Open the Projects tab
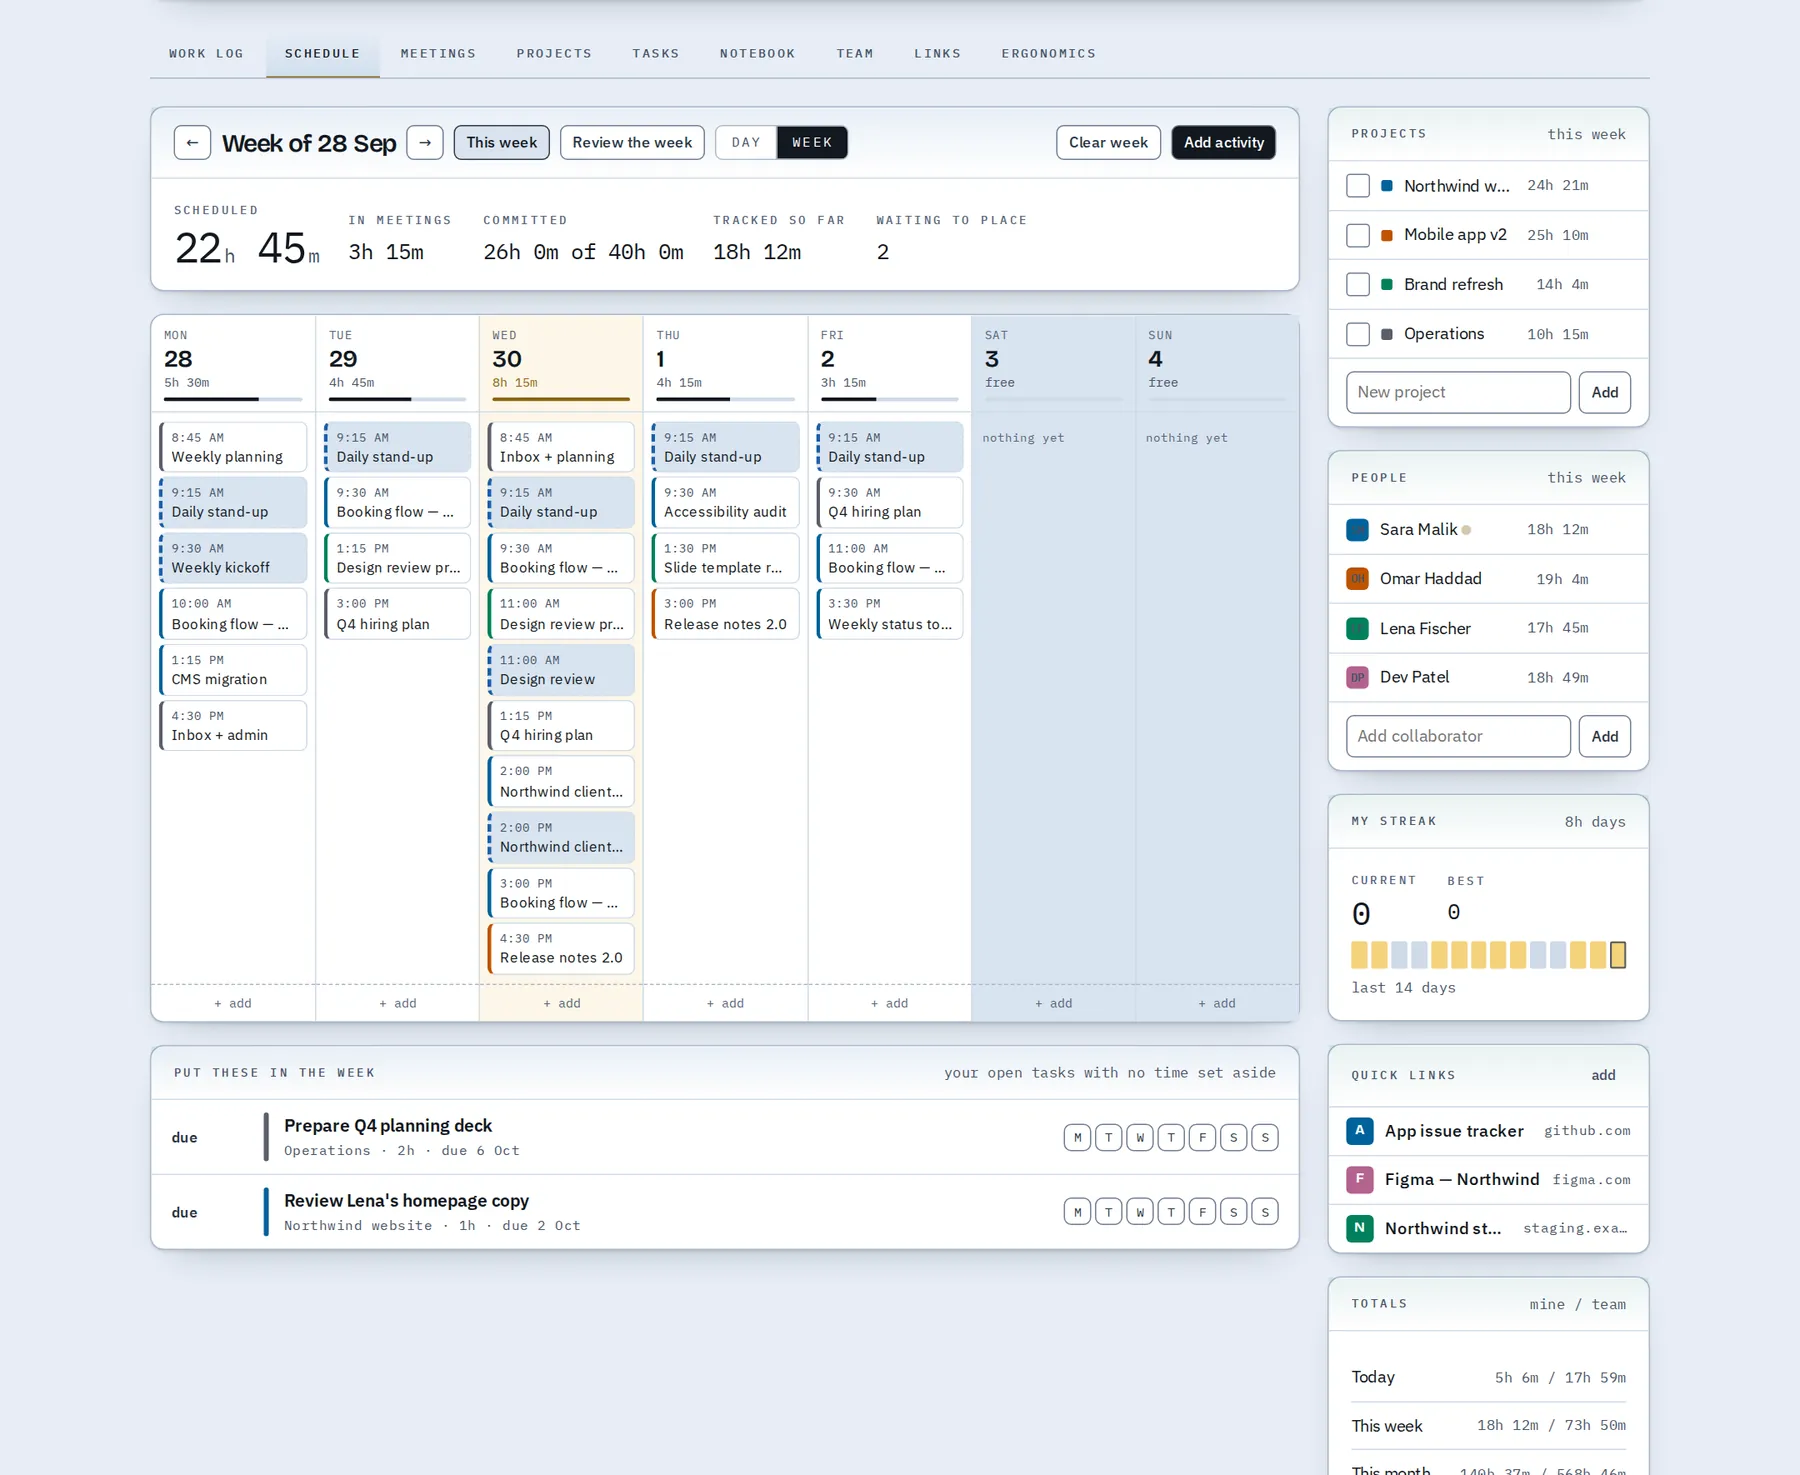This screenshot has width=1800, height=1475. click(554, 54)
